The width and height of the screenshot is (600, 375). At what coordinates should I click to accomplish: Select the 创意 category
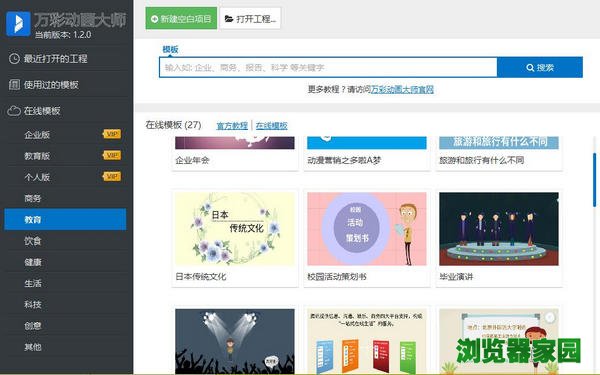point(65,326)
